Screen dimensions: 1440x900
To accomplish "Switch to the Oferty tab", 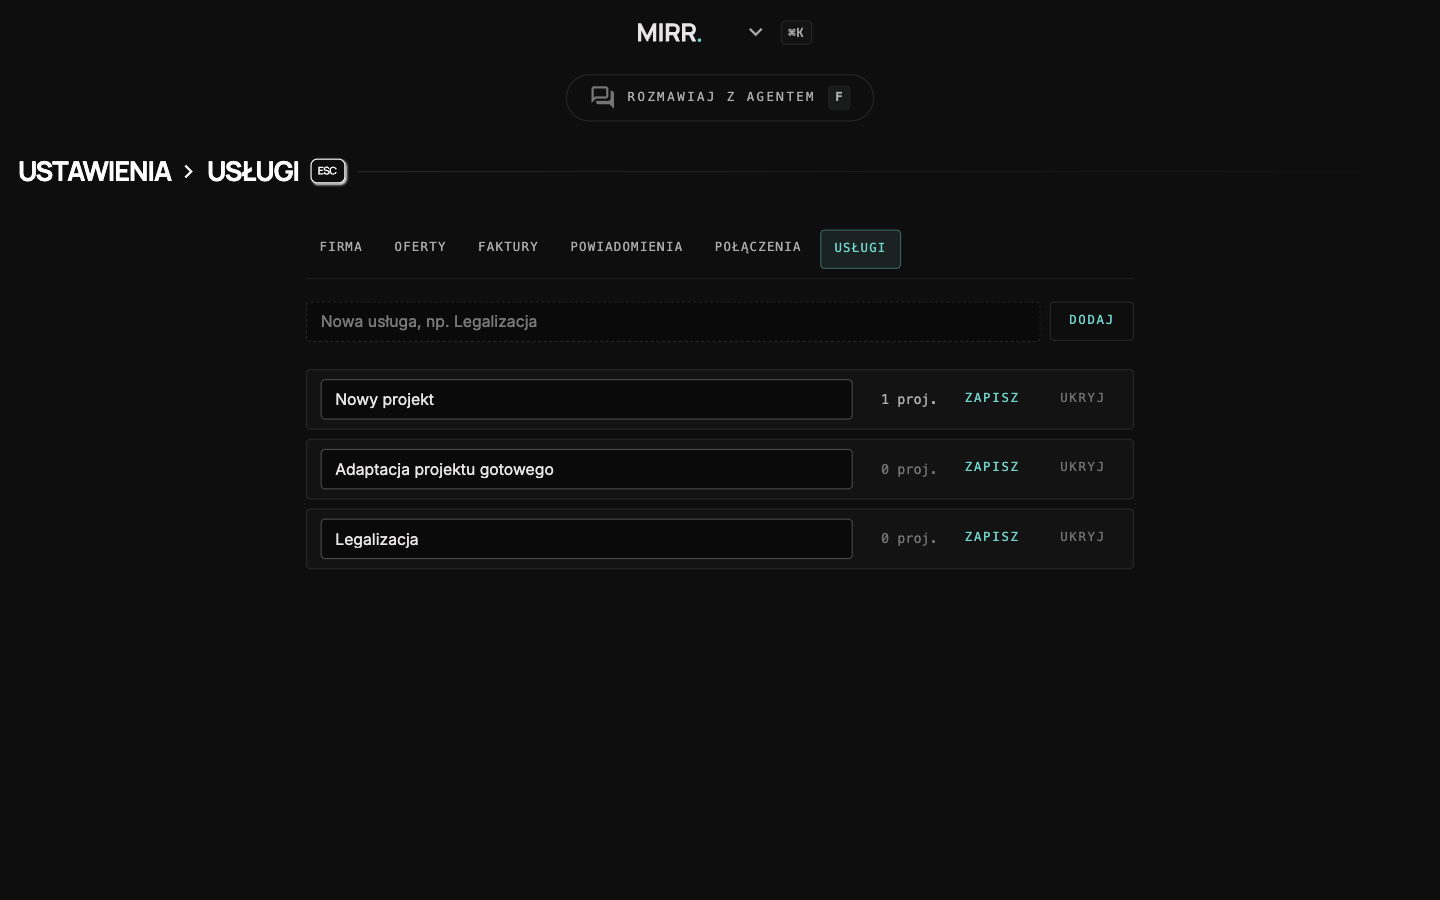I will tap(420, 247).
